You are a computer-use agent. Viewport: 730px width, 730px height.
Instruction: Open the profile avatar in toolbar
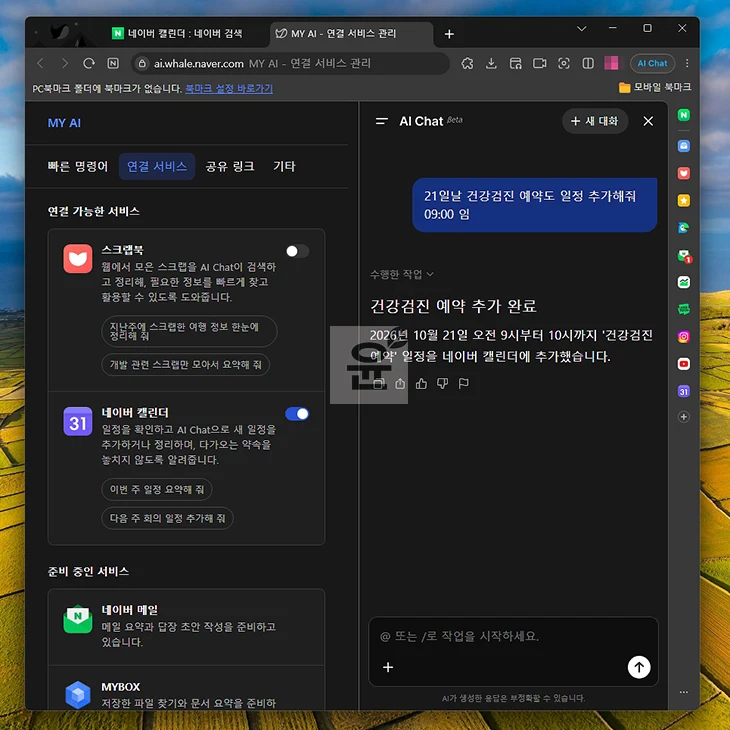611,63
